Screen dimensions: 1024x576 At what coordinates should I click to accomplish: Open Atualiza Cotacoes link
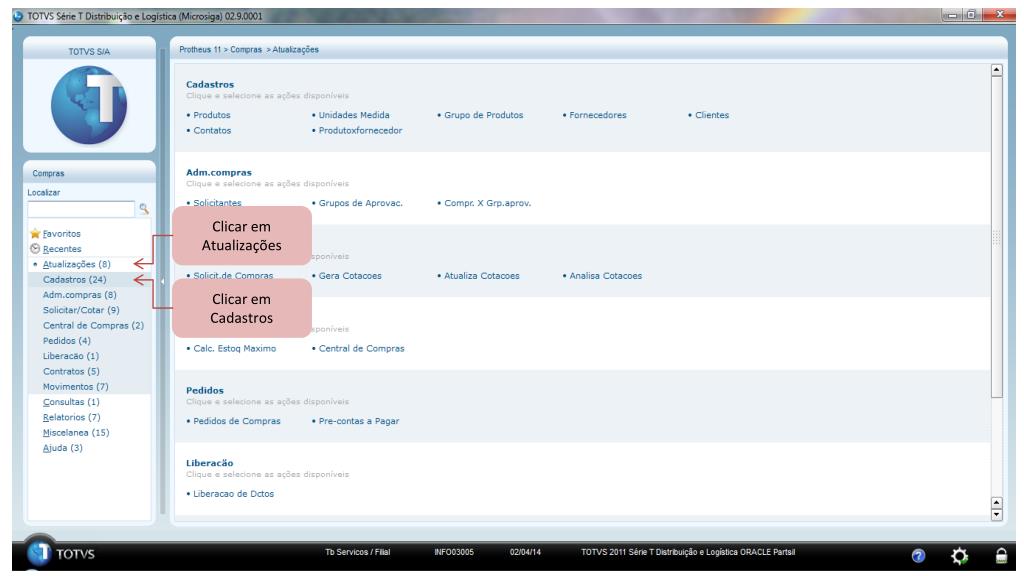482,276
